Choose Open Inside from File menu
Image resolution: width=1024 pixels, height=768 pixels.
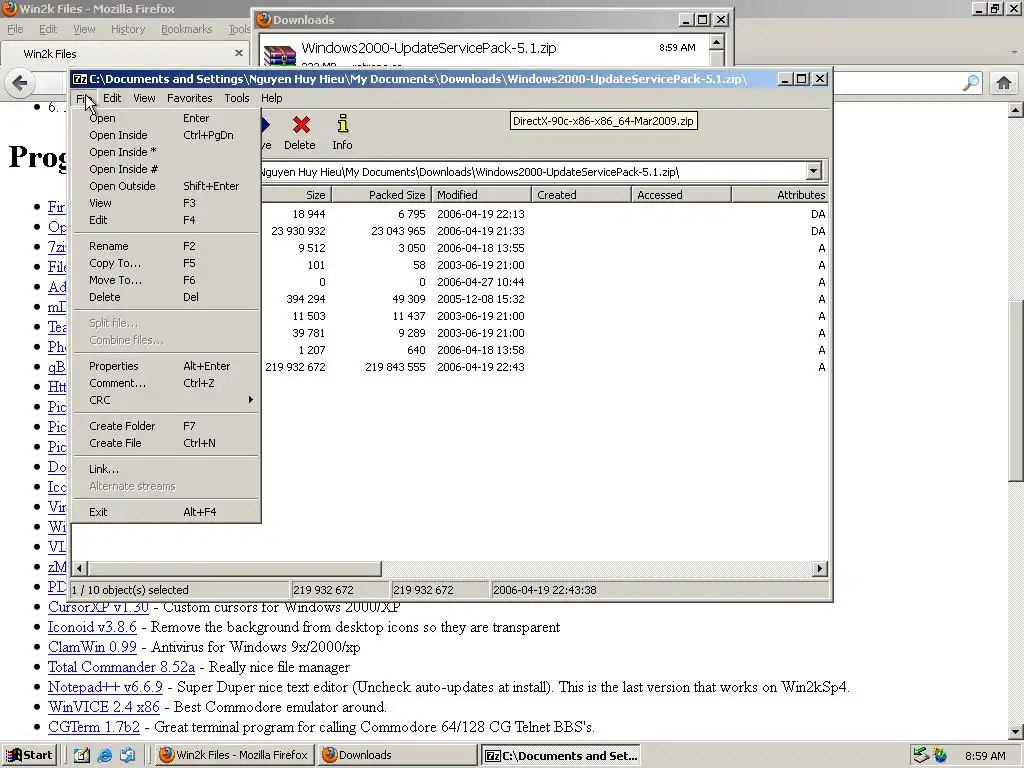(x=166, y=135)
